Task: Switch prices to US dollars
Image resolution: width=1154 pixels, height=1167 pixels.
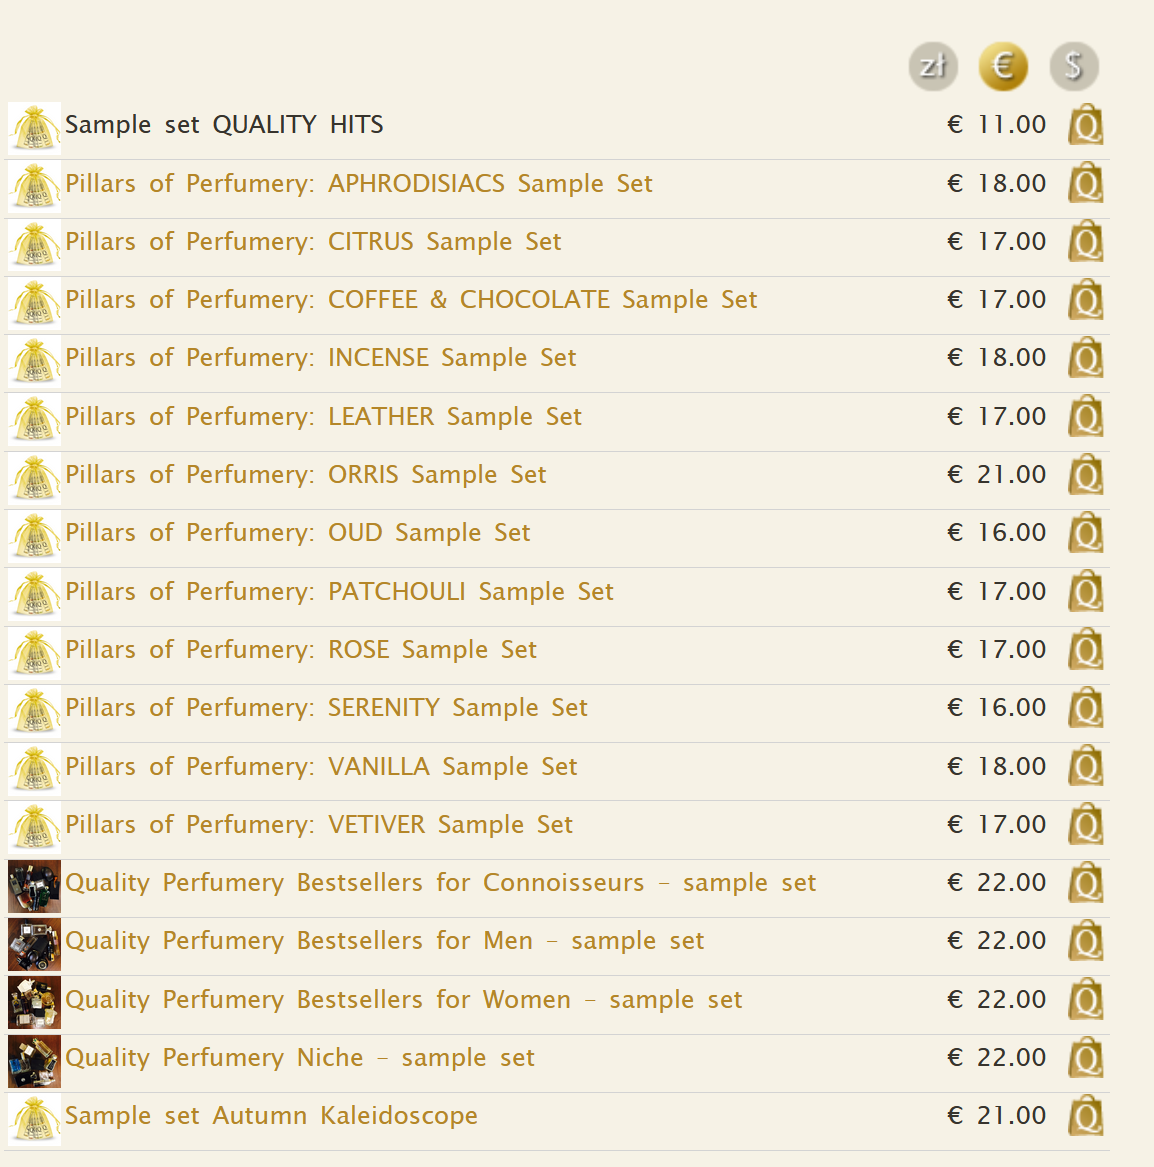Action: [1073, 67]
